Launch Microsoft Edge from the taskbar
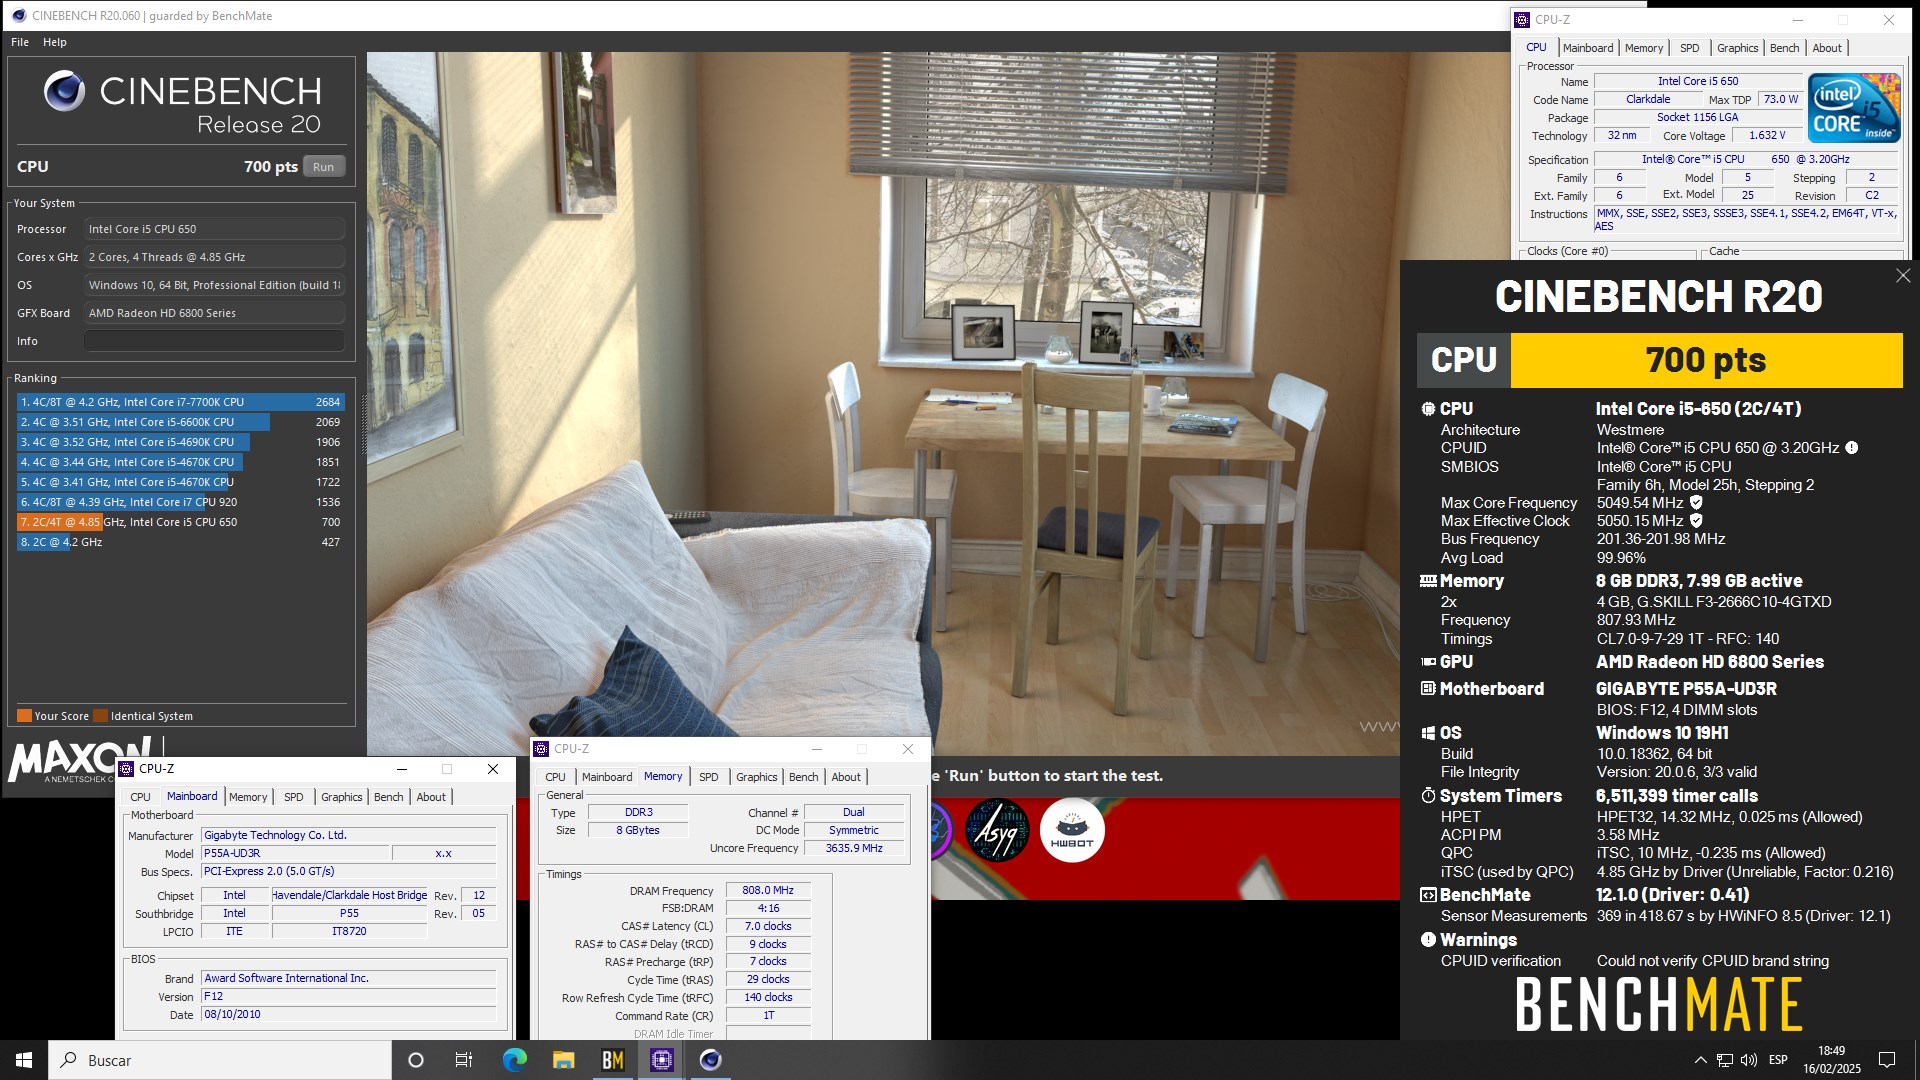Screen dimensions: 1920x1080 514,1060
